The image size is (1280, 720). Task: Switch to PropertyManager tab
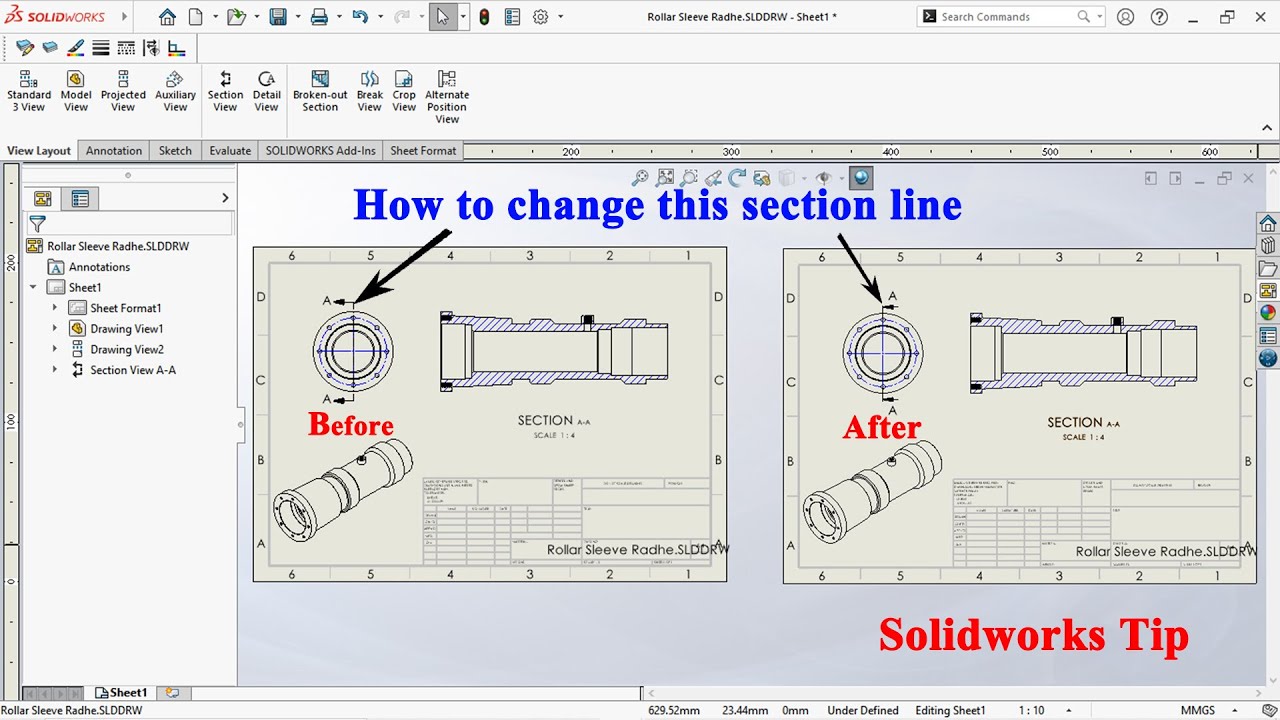[x=80, y=199]
